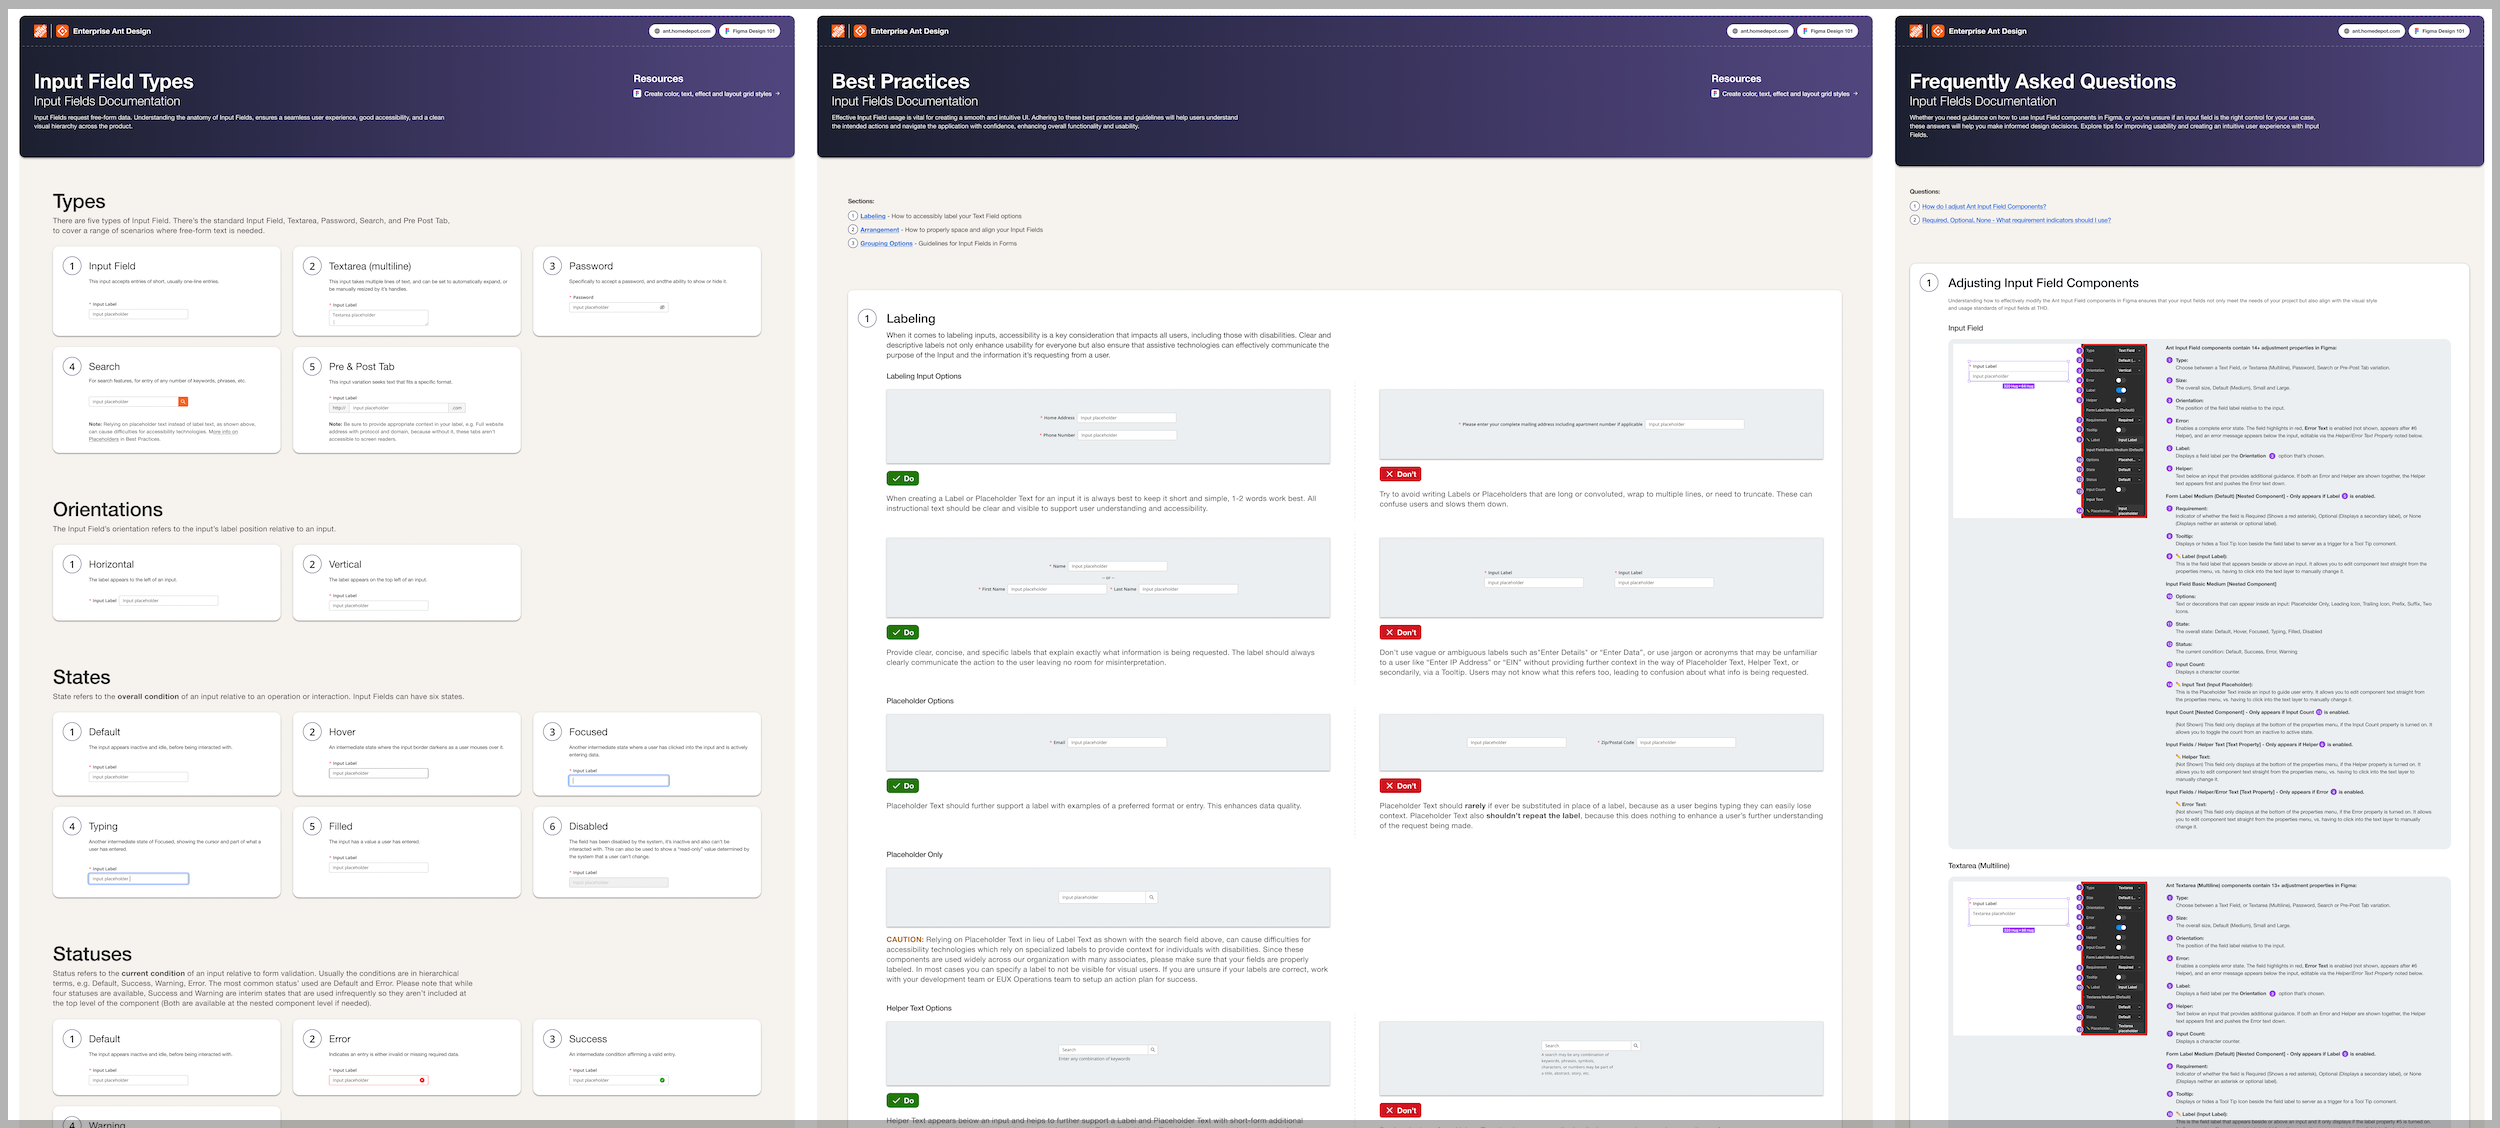Open the Labeling section link
Screen dimensions: 2500x1128
pos(873,216)
